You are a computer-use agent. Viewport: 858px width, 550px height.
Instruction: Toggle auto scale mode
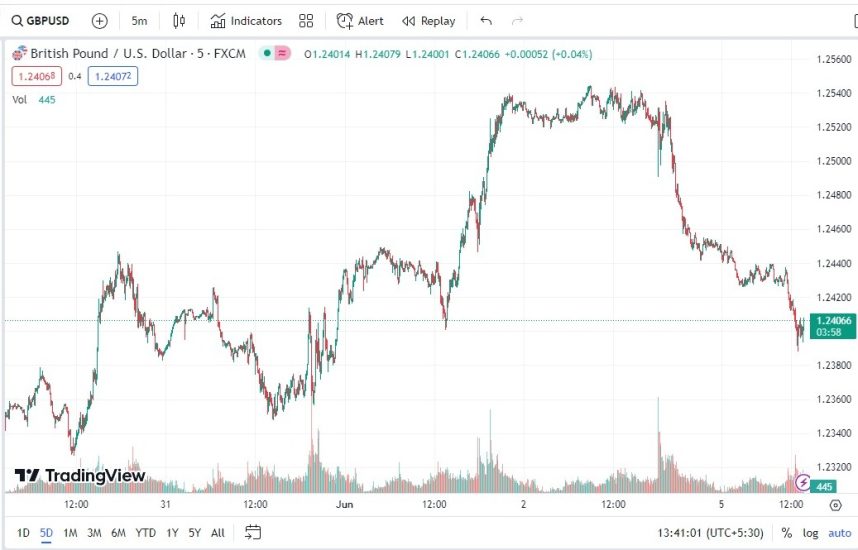pyautogui.click(x=838, y=533)
